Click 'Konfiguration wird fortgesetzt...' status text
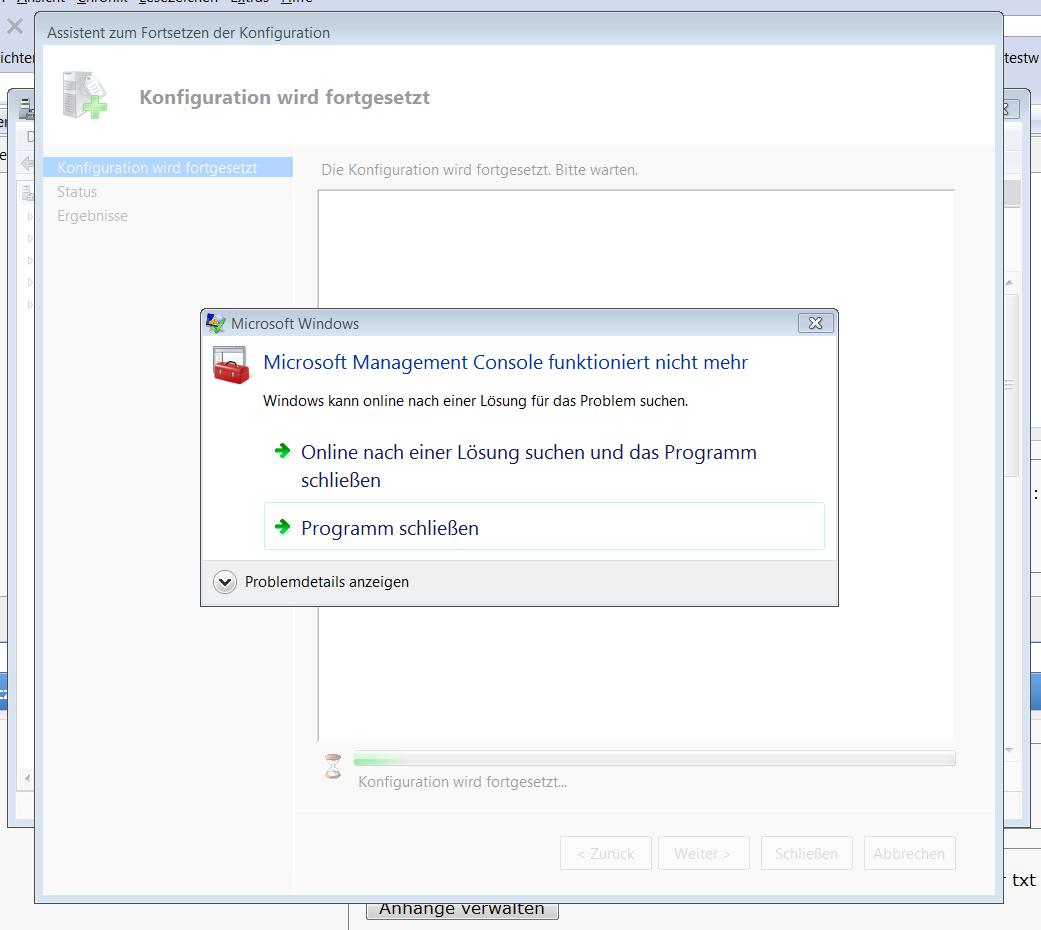1041x930 pixels. (462, 782)
